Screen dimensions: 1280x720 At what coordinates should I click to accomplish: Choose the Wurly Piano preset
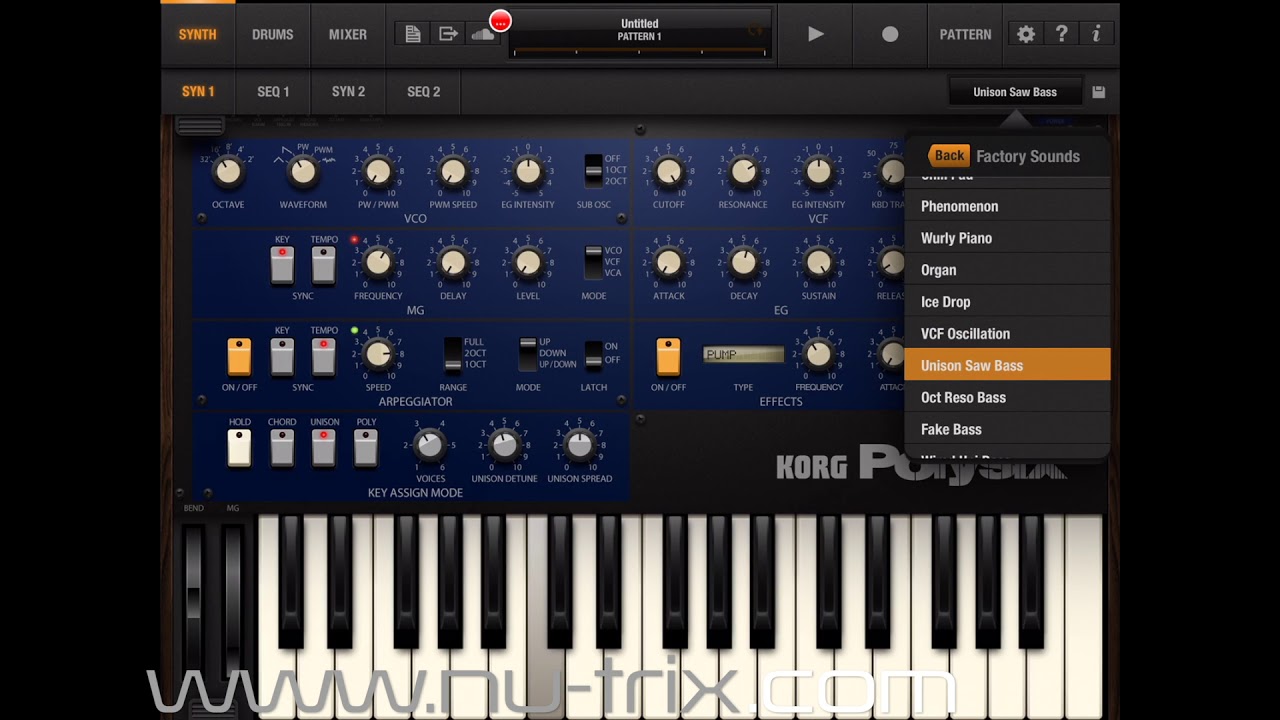pyautogui.click(x=1007, y=238)
